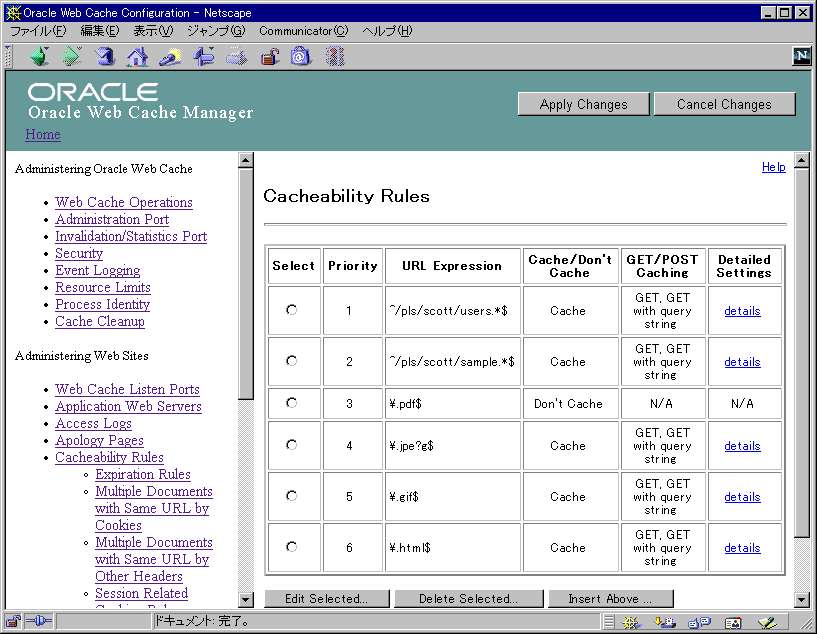Reload the page using toolbar icon
The width and height of the screenshot is (817, 634).
pyautogui.click(x=105, y=56)
